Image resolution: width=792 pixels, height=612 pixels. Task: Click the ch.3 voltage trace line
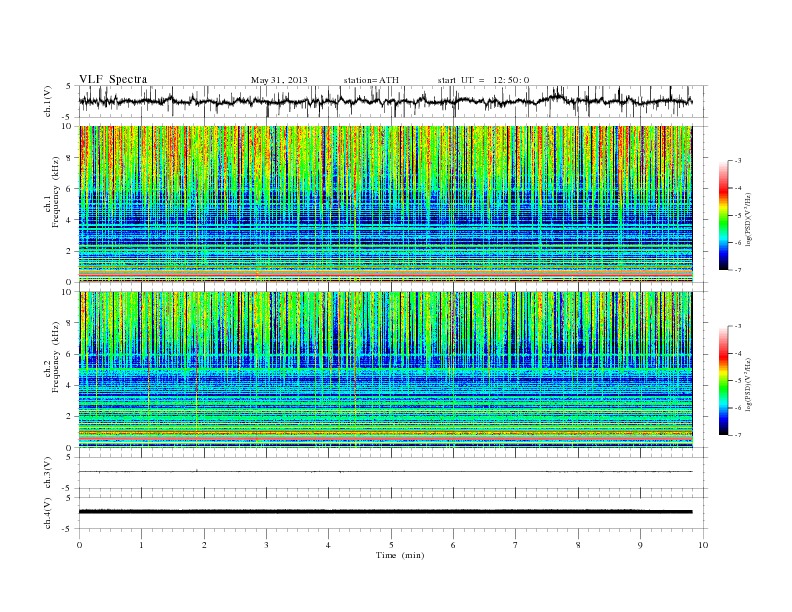point(385,472)
